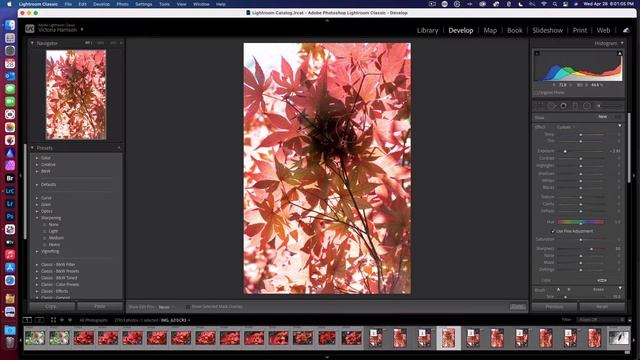Switch to the Slideshow module
Viewport: 640px width, 360px height.
(x=547, y=30)
